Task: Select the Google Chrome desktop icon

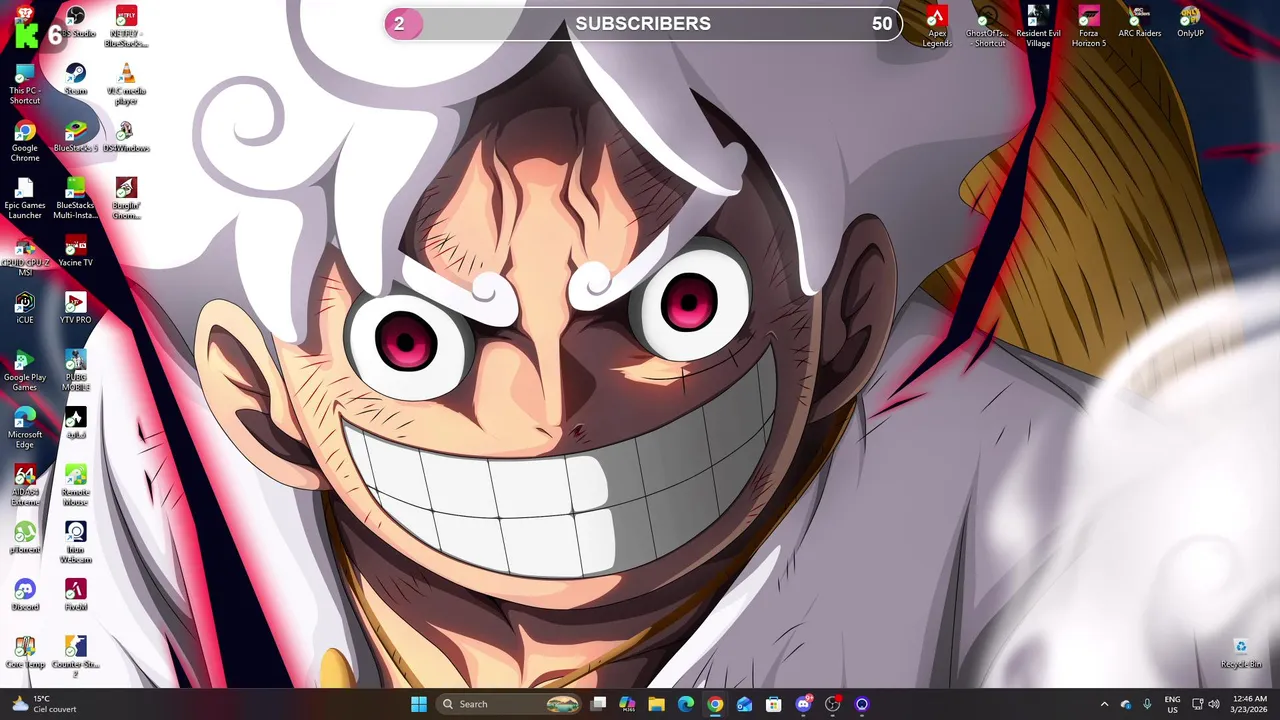Action: [x=25, y=141]
